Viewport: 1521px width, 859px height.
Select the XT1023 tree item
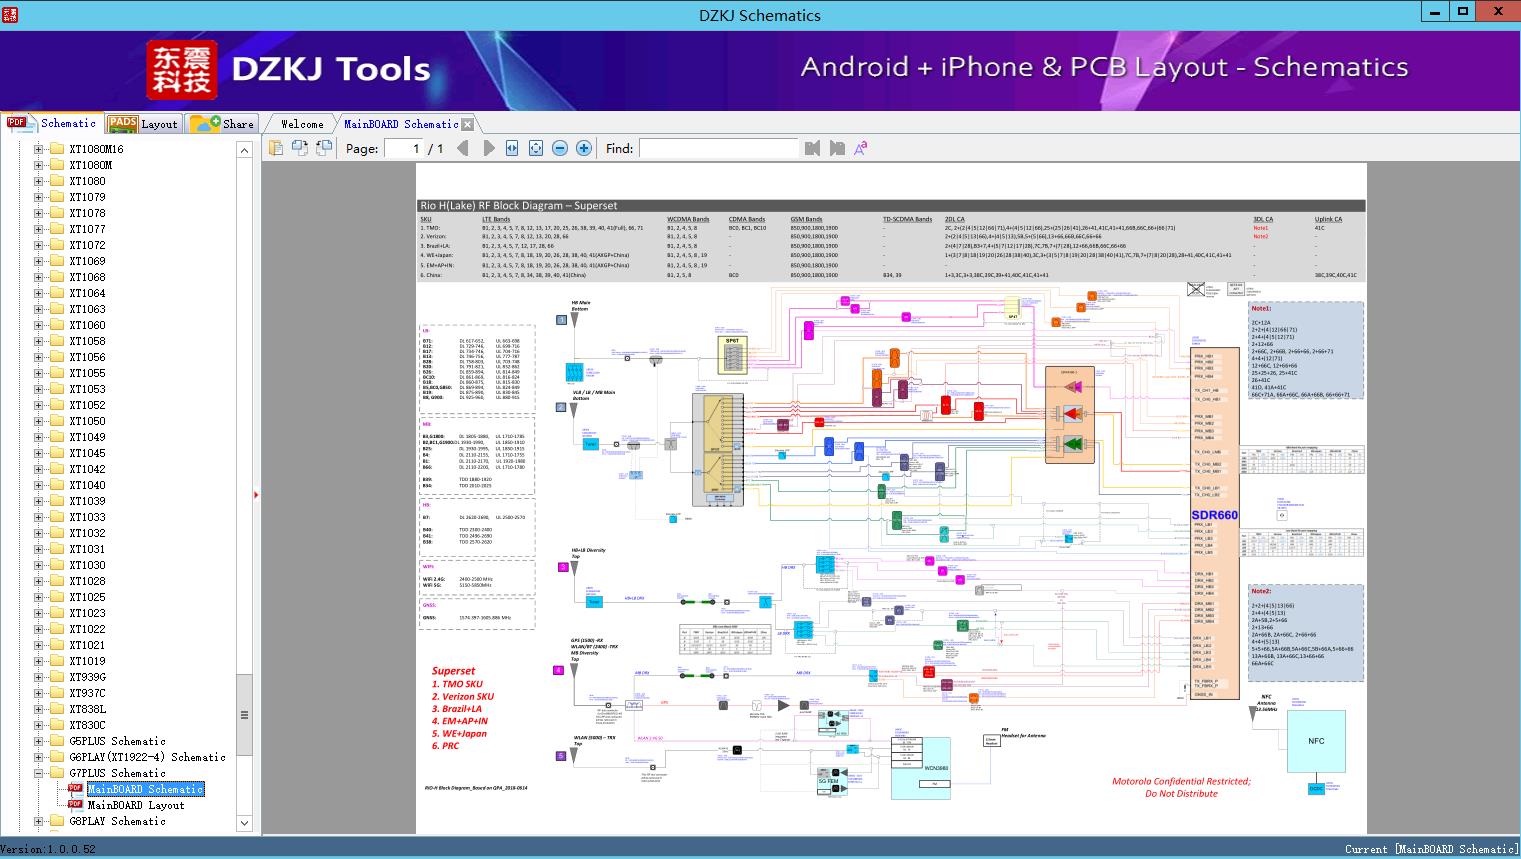click(87, 613)
